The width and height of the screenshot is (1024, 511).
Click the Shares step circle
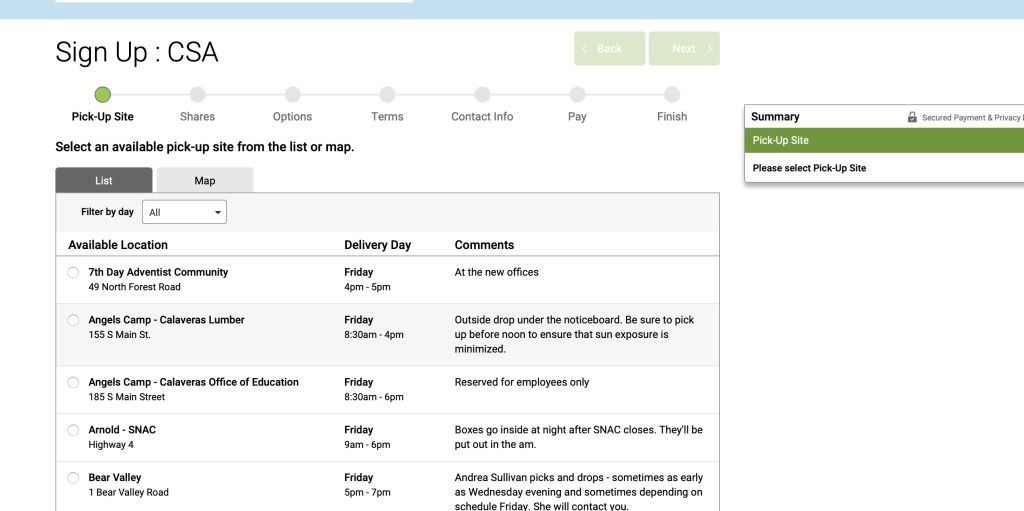(197, 95)
